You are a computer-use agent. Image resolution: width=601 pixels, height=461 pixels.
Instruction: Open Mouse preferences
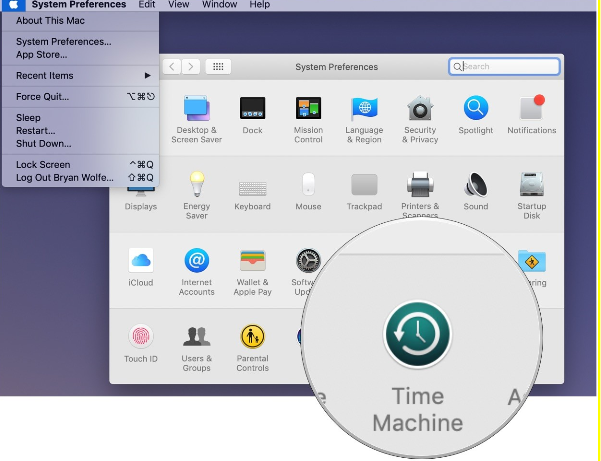click(x=308, y=191)
